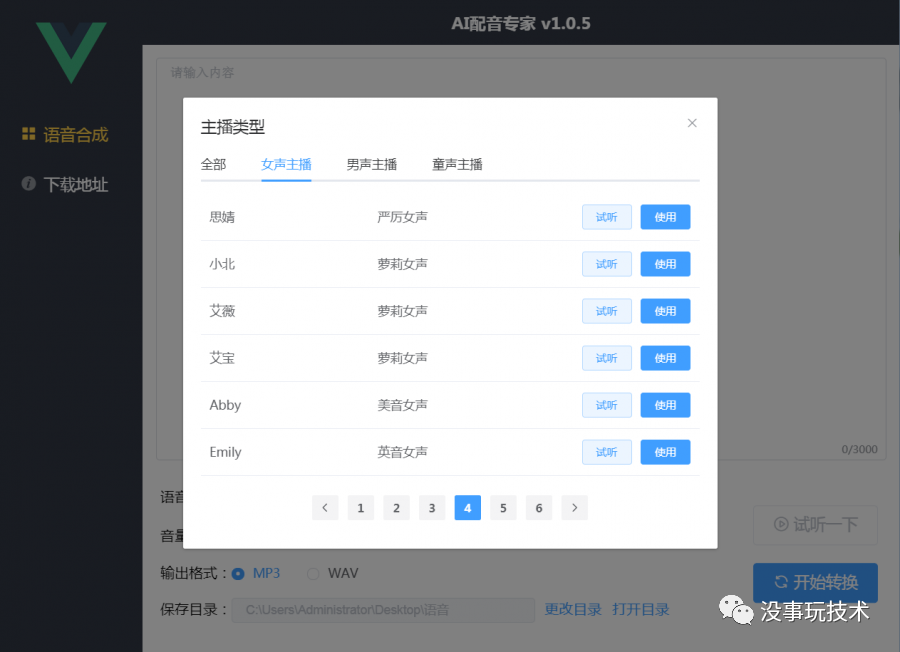
Task: Click the 美音女声 description
Action: click(402, 405)
